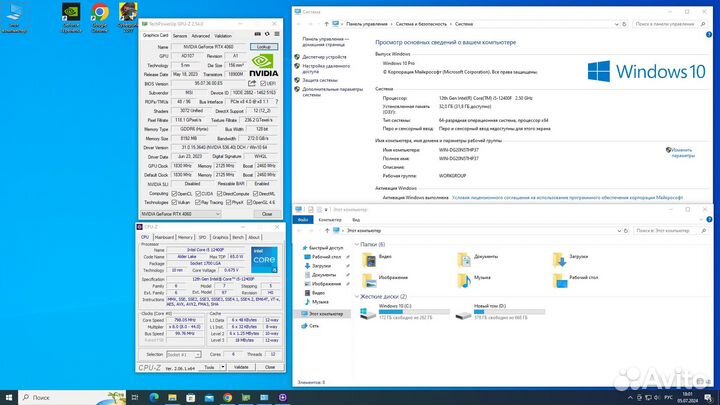Image resolution: width=720 pixels, height=405 pixels.
Task: Click the Explorer search field Этот компьютер
Action: 670,231
